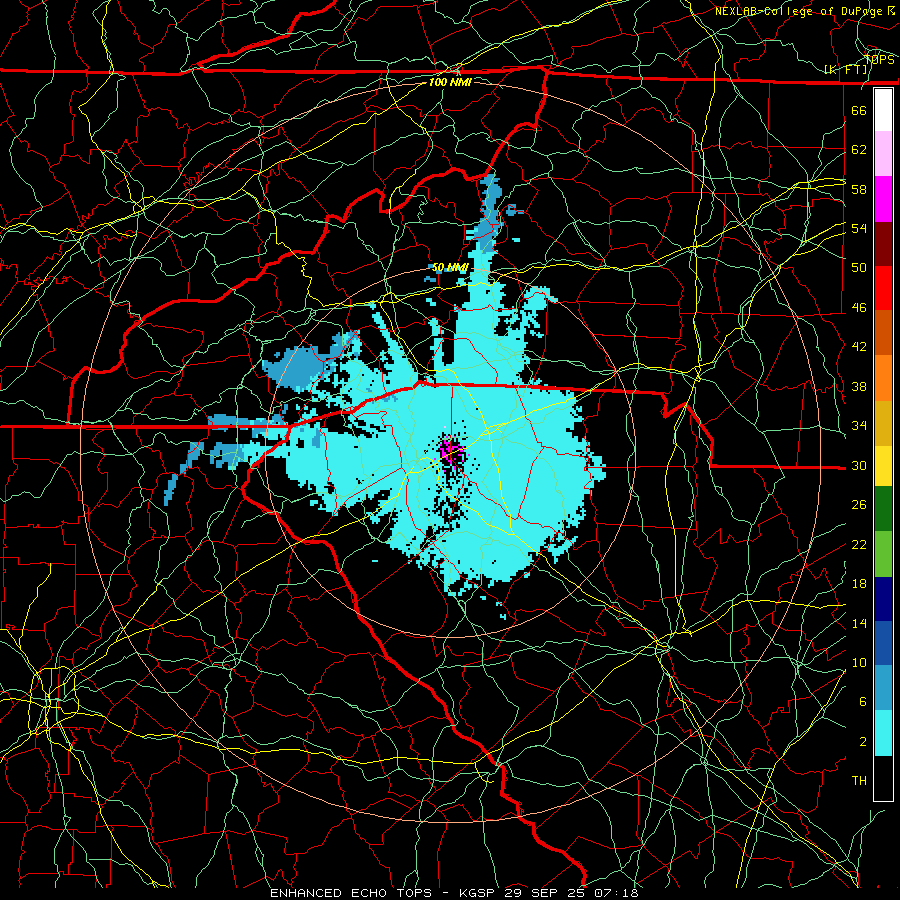Select the 34 scale value
The height and width of the screenshot is (900, 900).
(x=859, y=426)
